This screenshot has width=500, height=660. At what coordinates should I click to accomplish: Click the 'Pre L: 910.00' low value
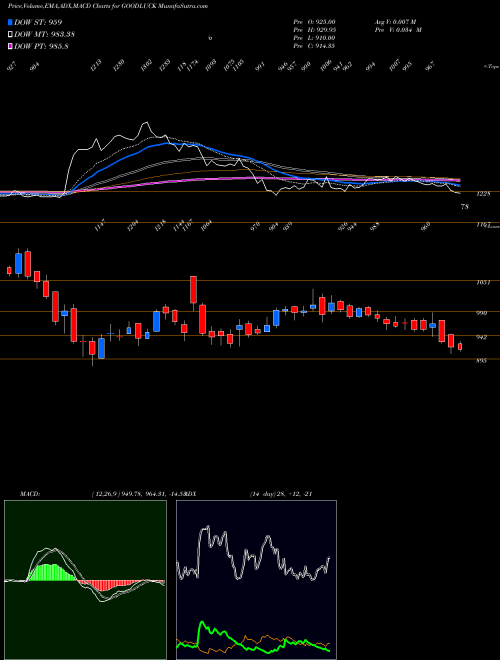click(x=314, y=38)
